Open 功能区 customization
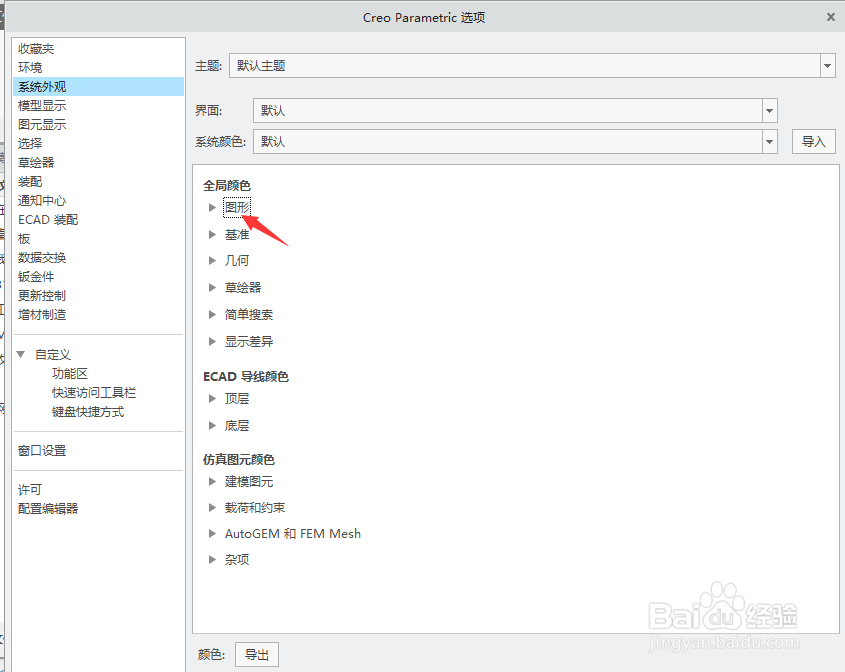The height and width of the screenshot is (672, 845). pyautogui.click(x=70, y=373)
